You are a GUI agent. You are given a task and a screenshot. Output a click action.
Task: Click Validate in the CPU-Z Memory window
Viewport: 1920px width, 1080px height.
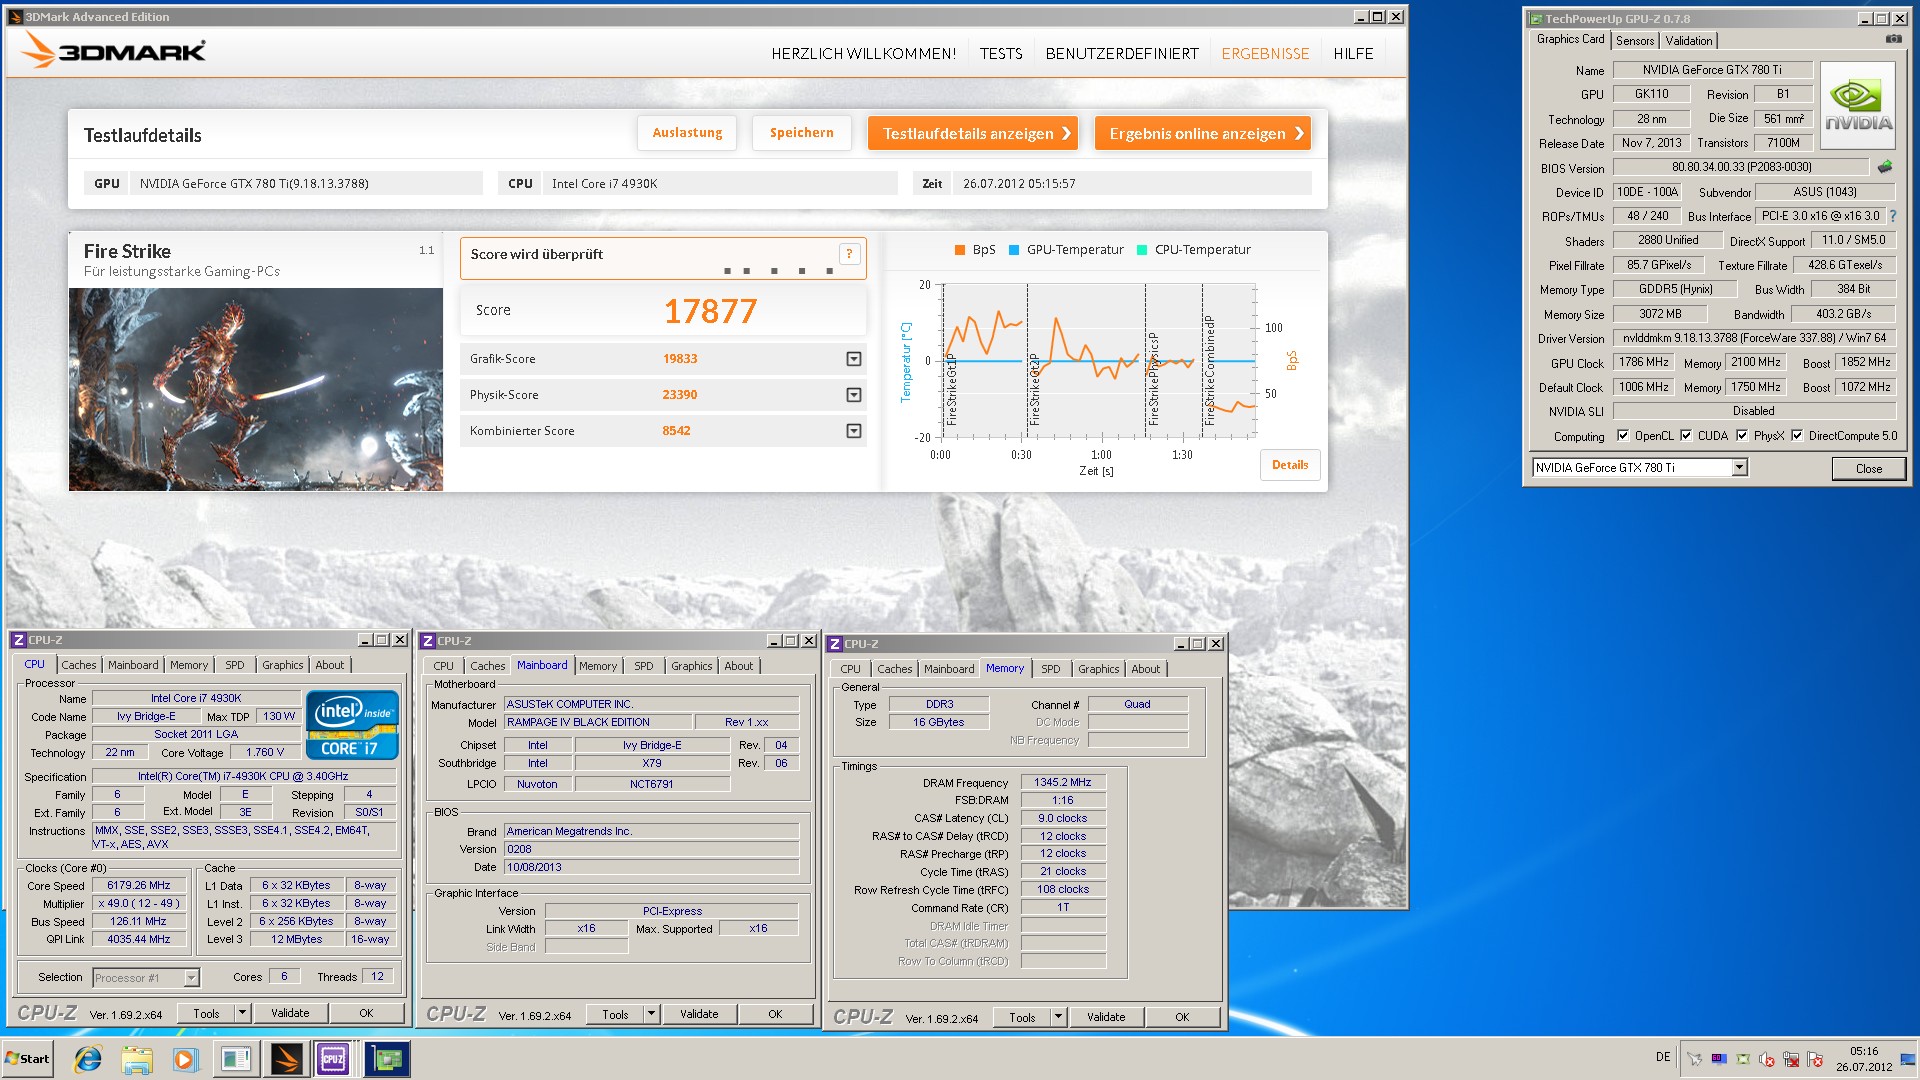click(x=1106, y=1017)
